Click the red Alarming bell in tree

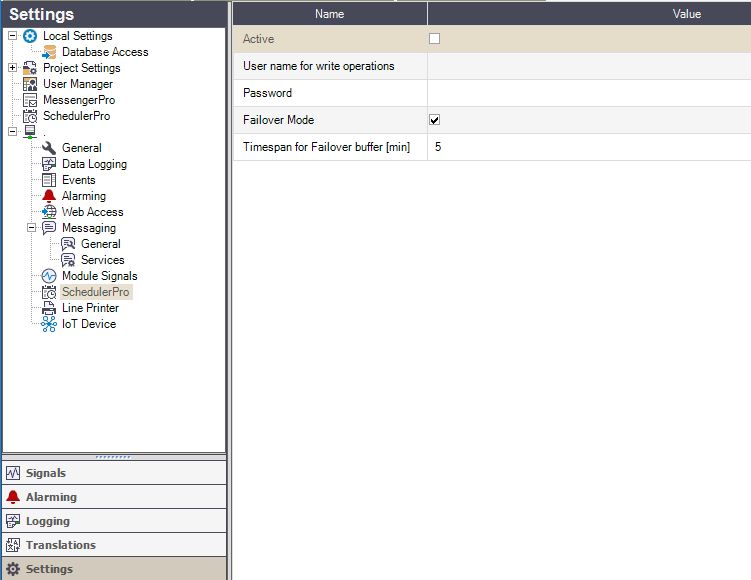pos(49,196)
